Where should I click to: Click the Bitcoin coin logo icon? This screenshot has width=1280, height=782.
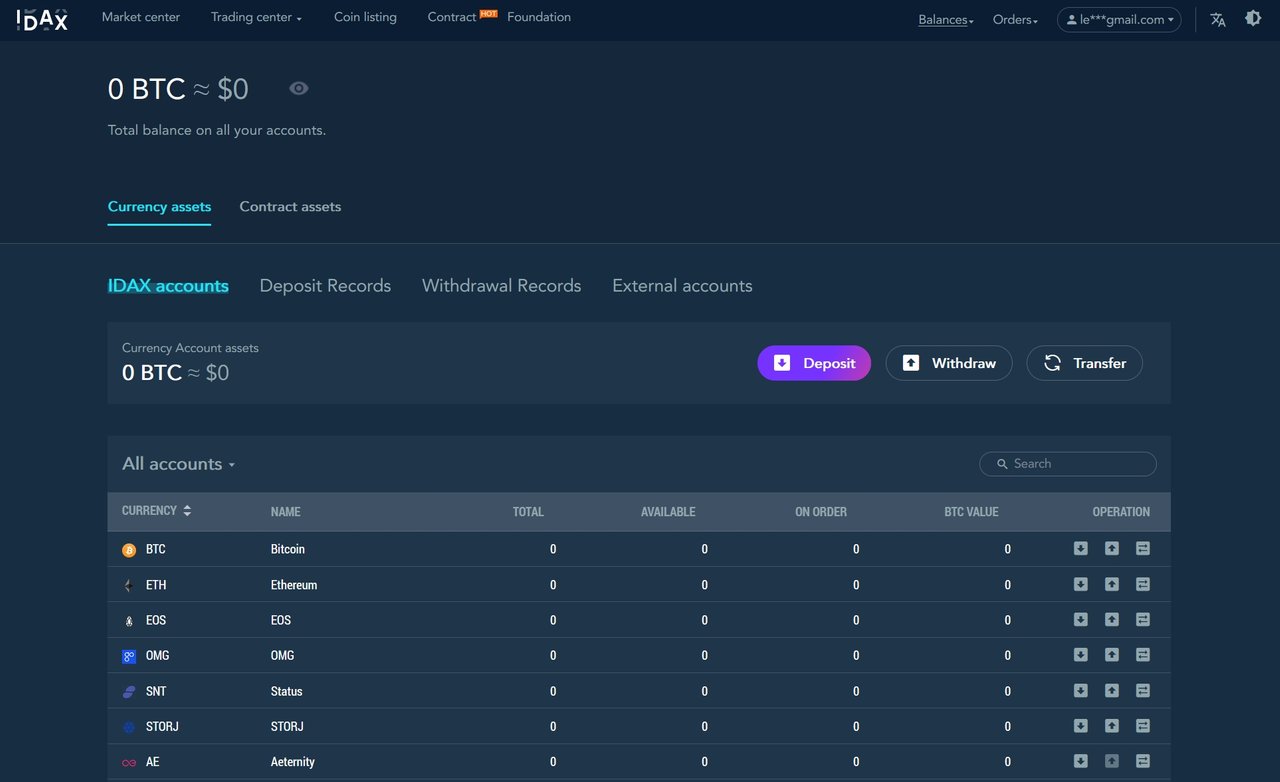pyautogui.click(x=129, y=550)
